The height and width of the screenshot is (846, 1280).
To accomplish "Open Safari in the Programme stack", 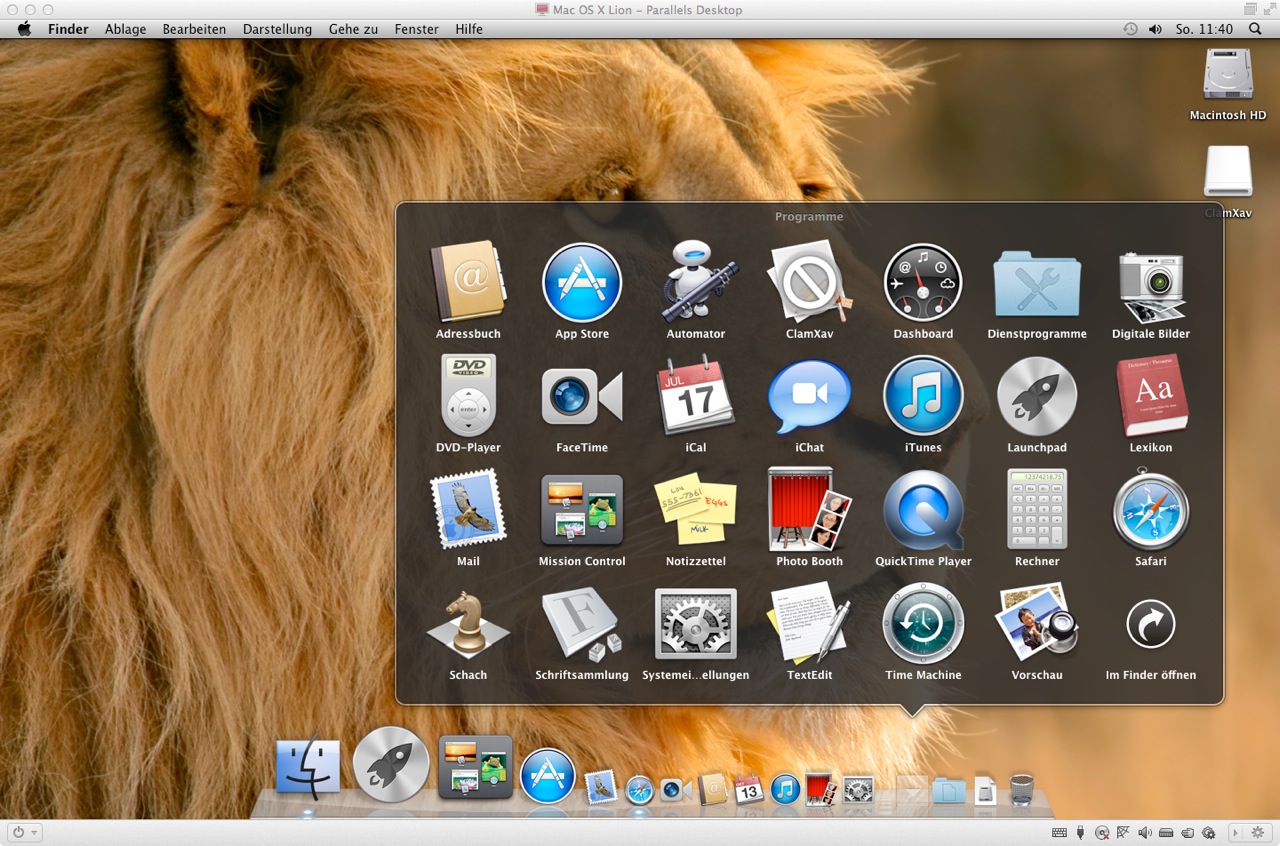I will pos(1151,510).
